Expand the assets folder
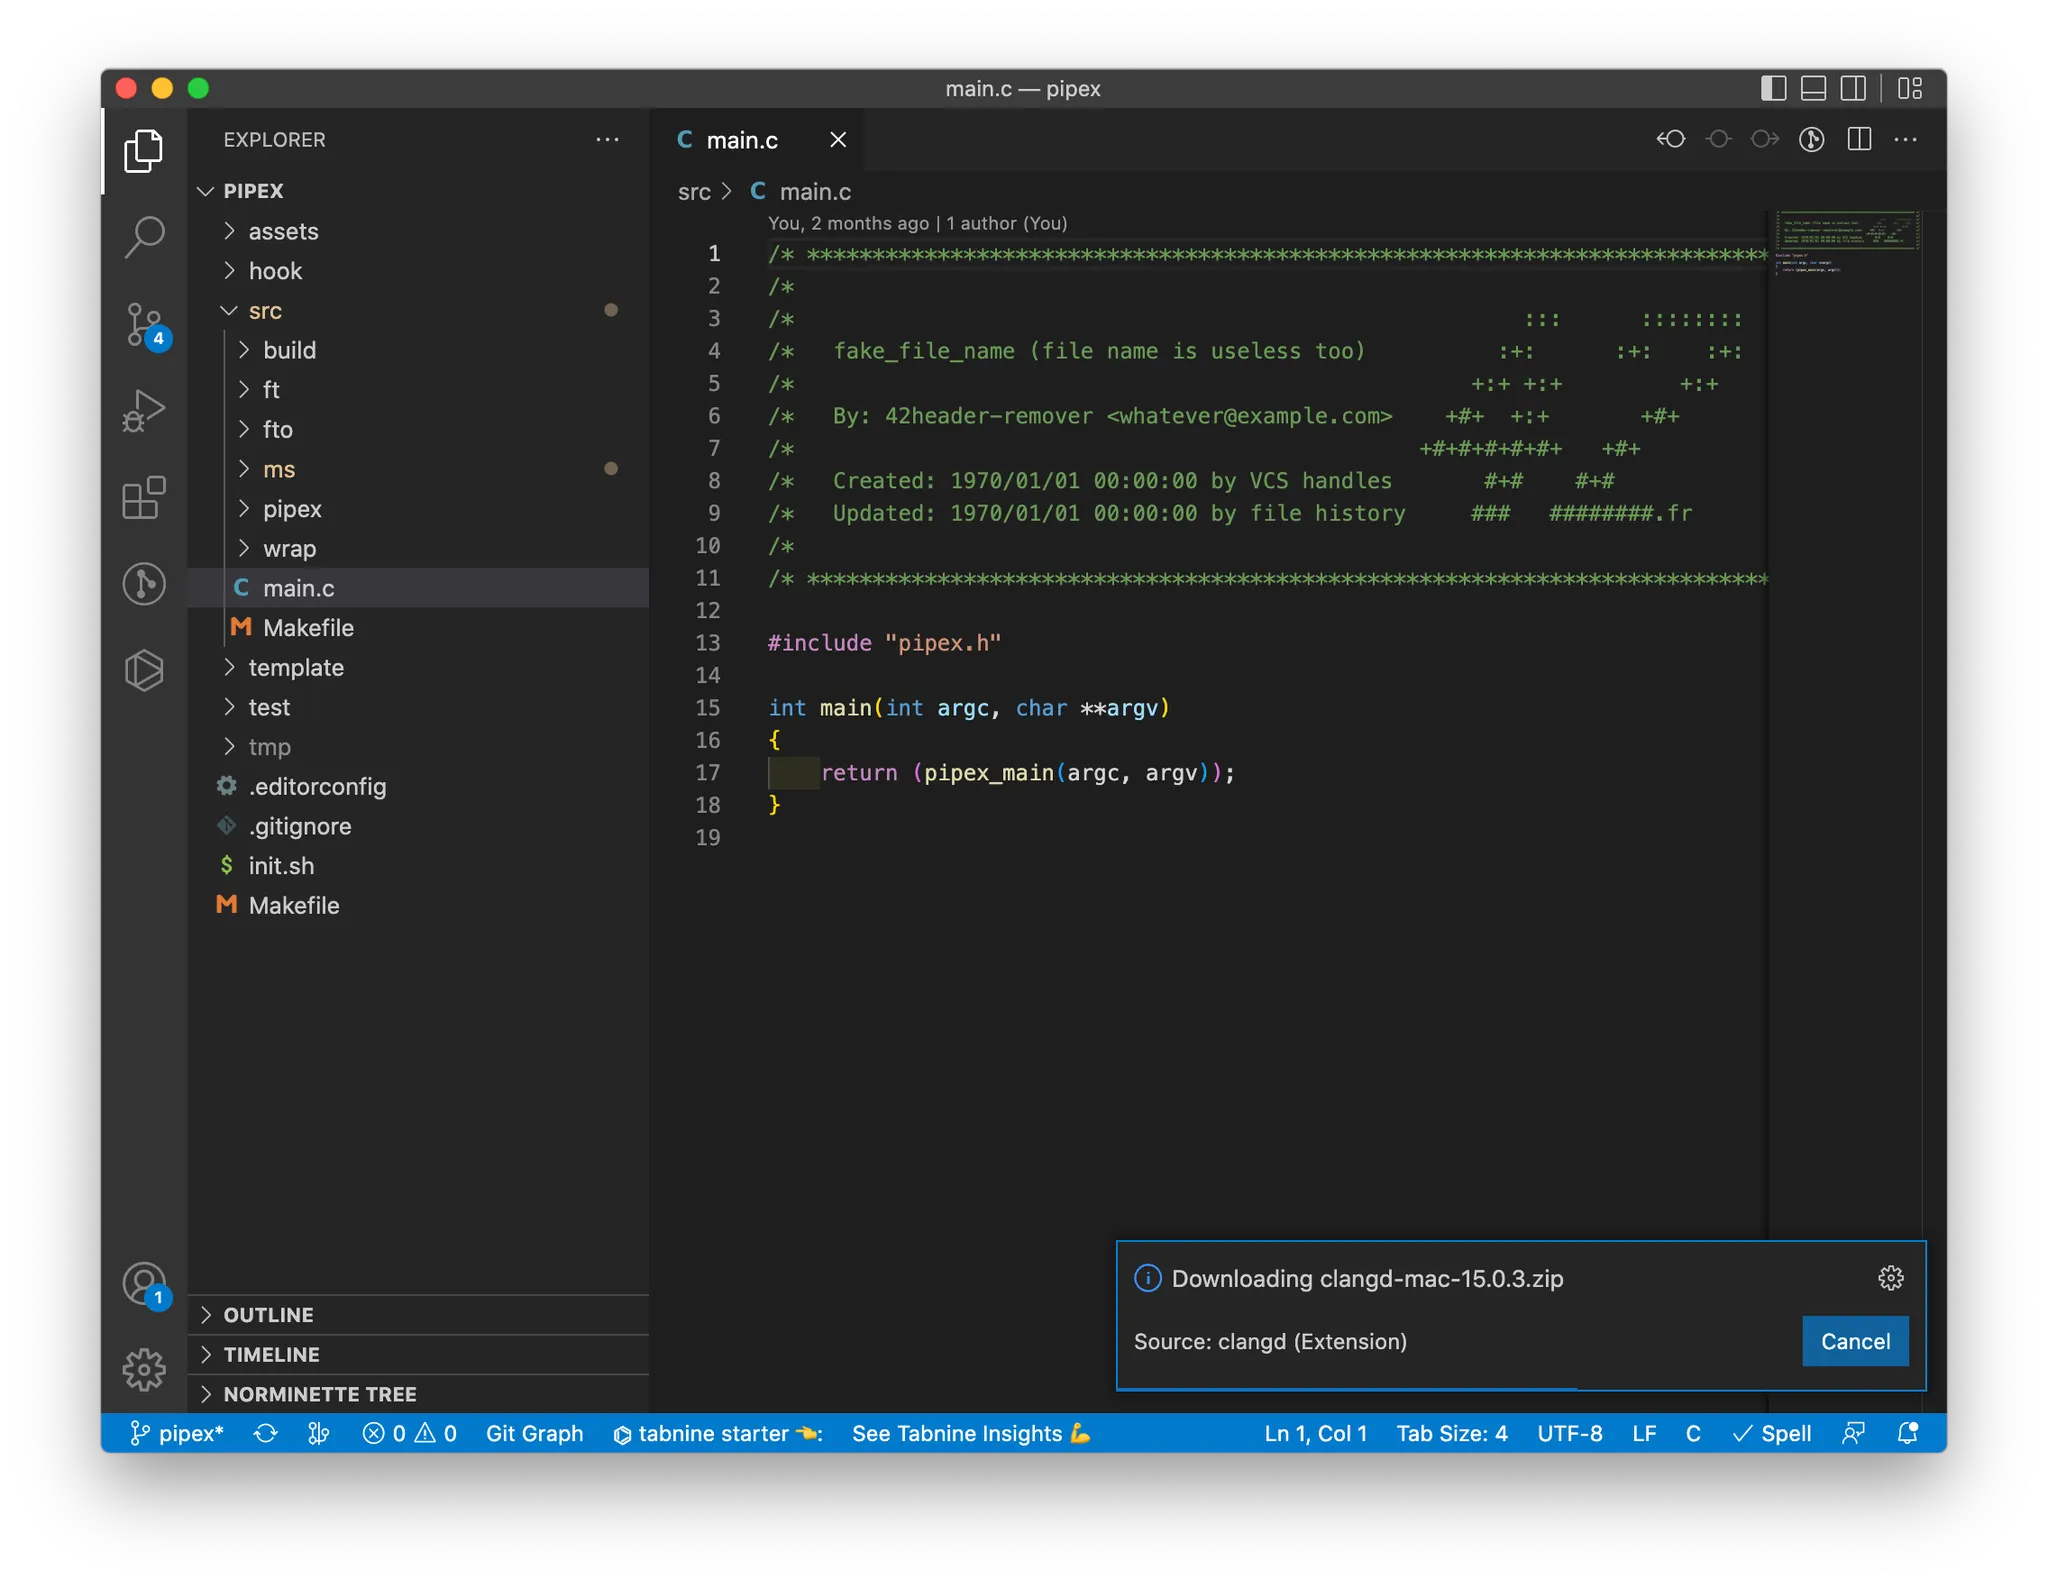 tap(283, 231)
